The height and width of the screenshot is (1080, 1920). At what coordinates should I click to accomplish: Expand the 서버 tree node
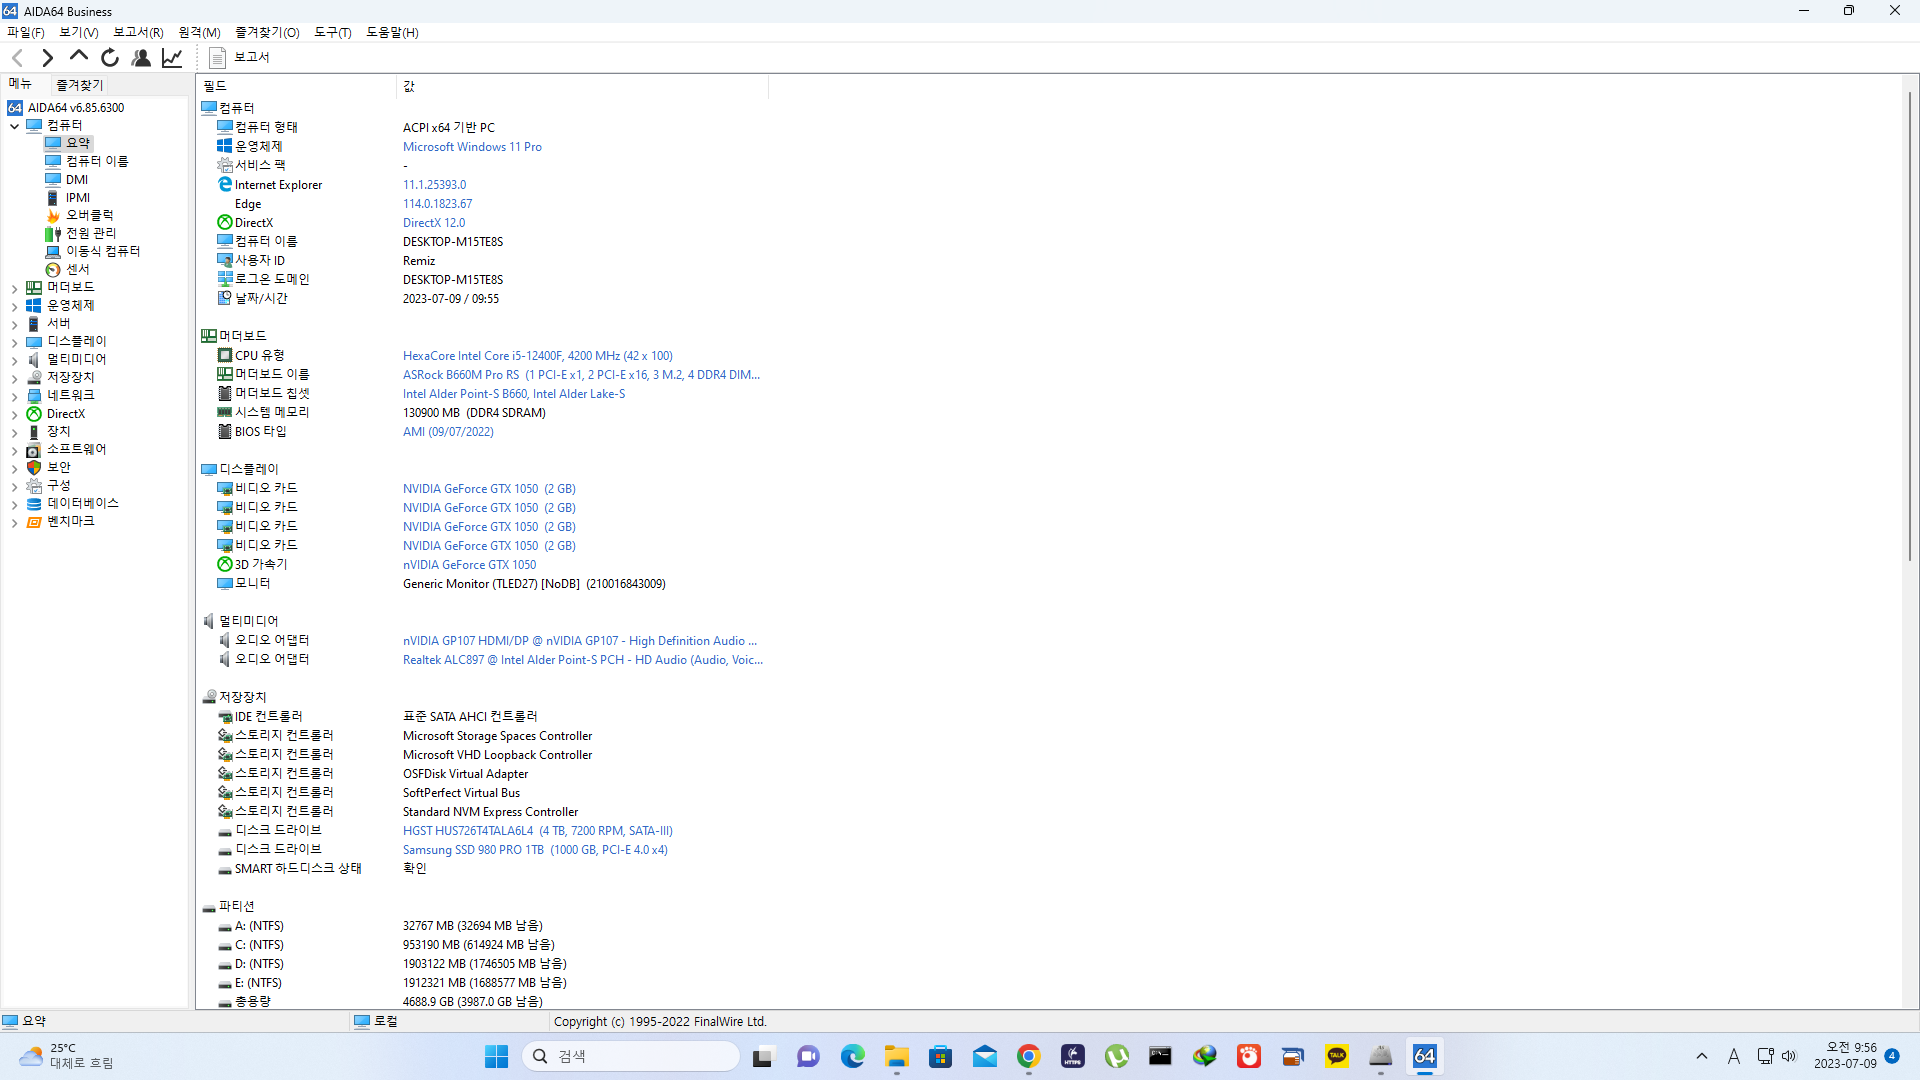[x=14, y=324]
